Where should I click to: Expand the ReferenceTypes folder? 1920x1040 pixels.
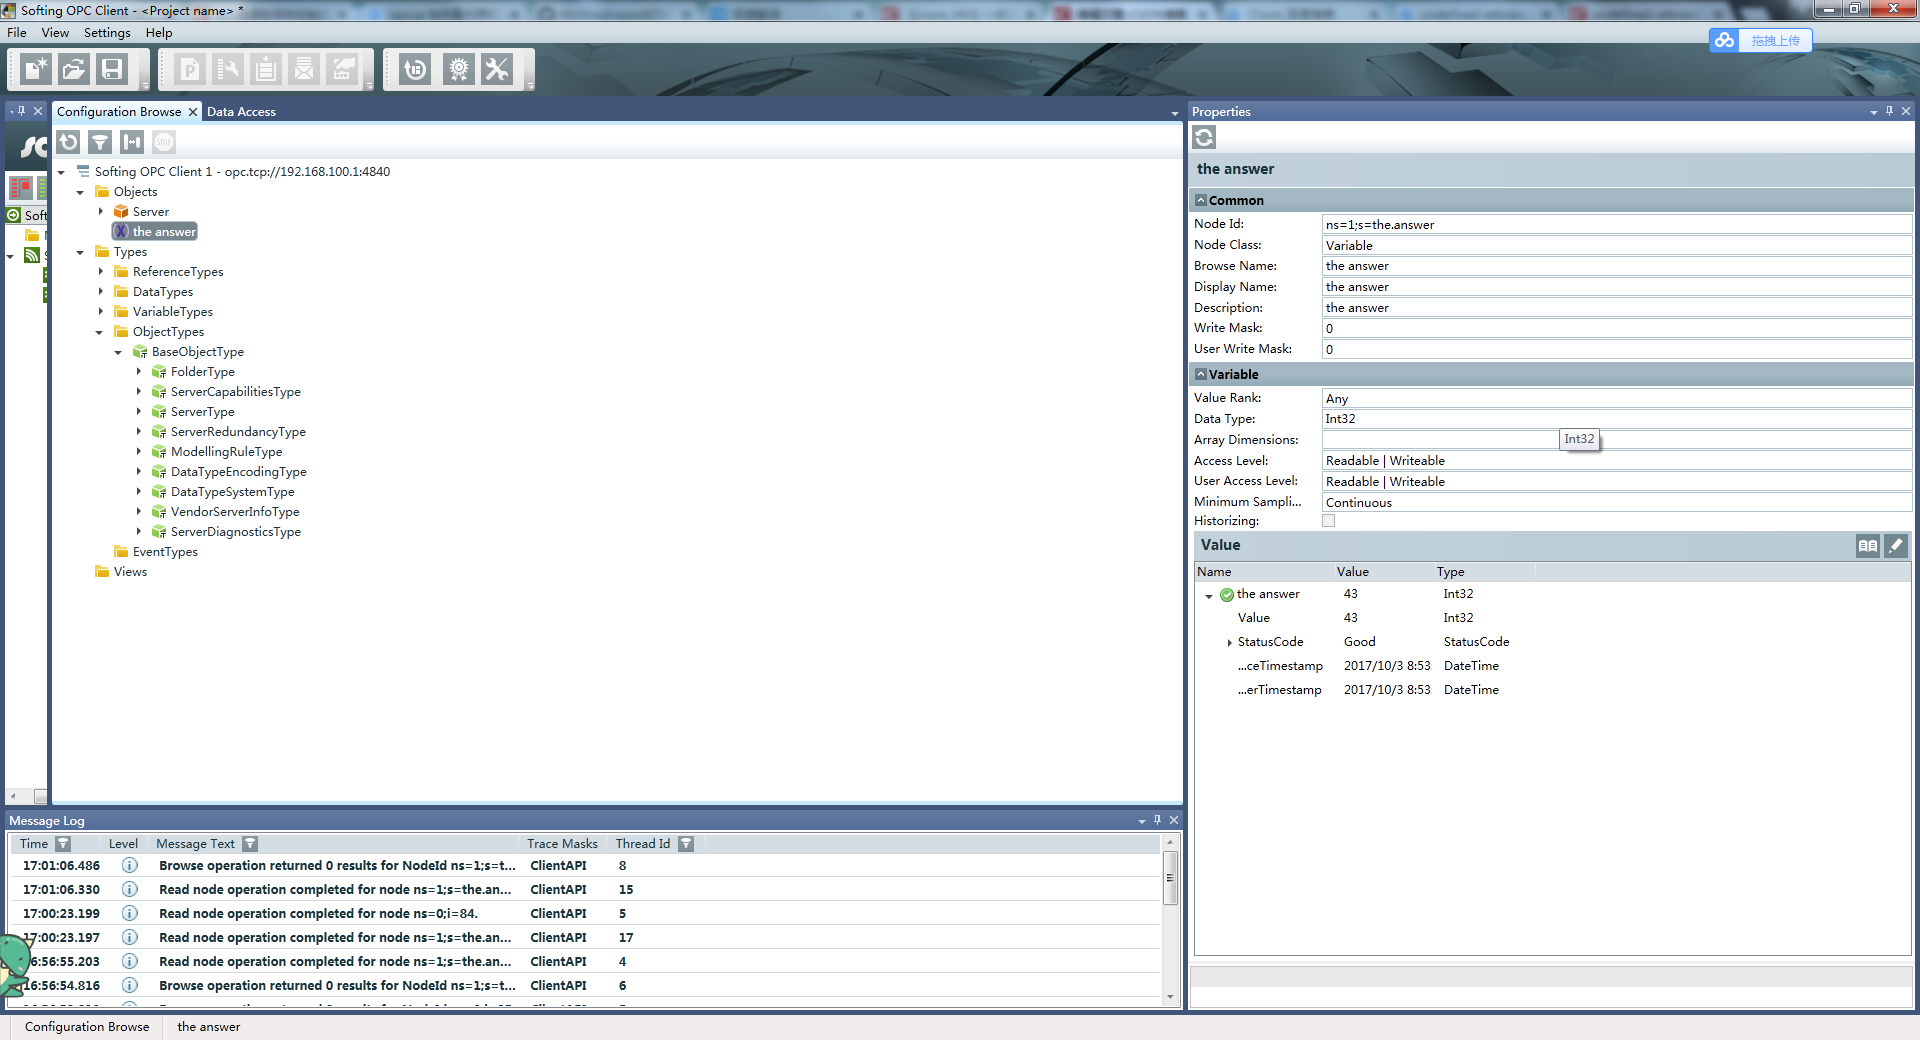point(101,271)
